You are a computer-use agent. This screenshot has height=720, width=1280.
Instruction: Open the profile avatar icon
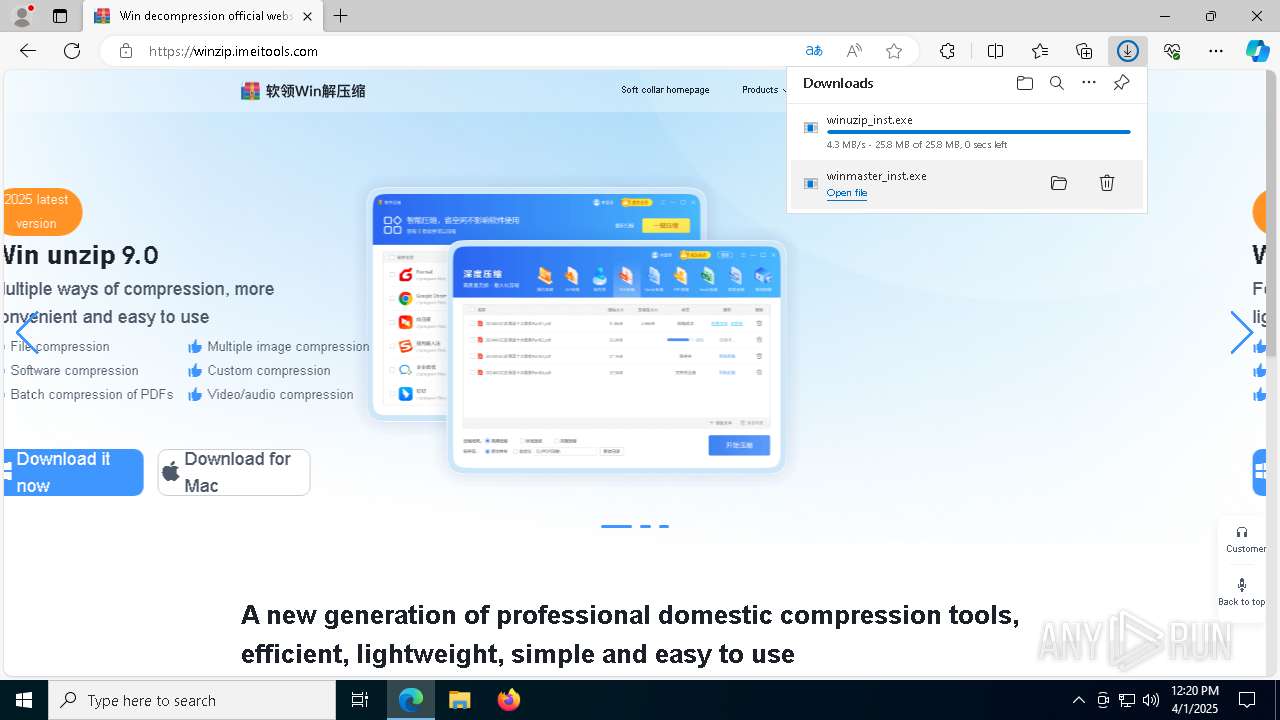(21, 16)
